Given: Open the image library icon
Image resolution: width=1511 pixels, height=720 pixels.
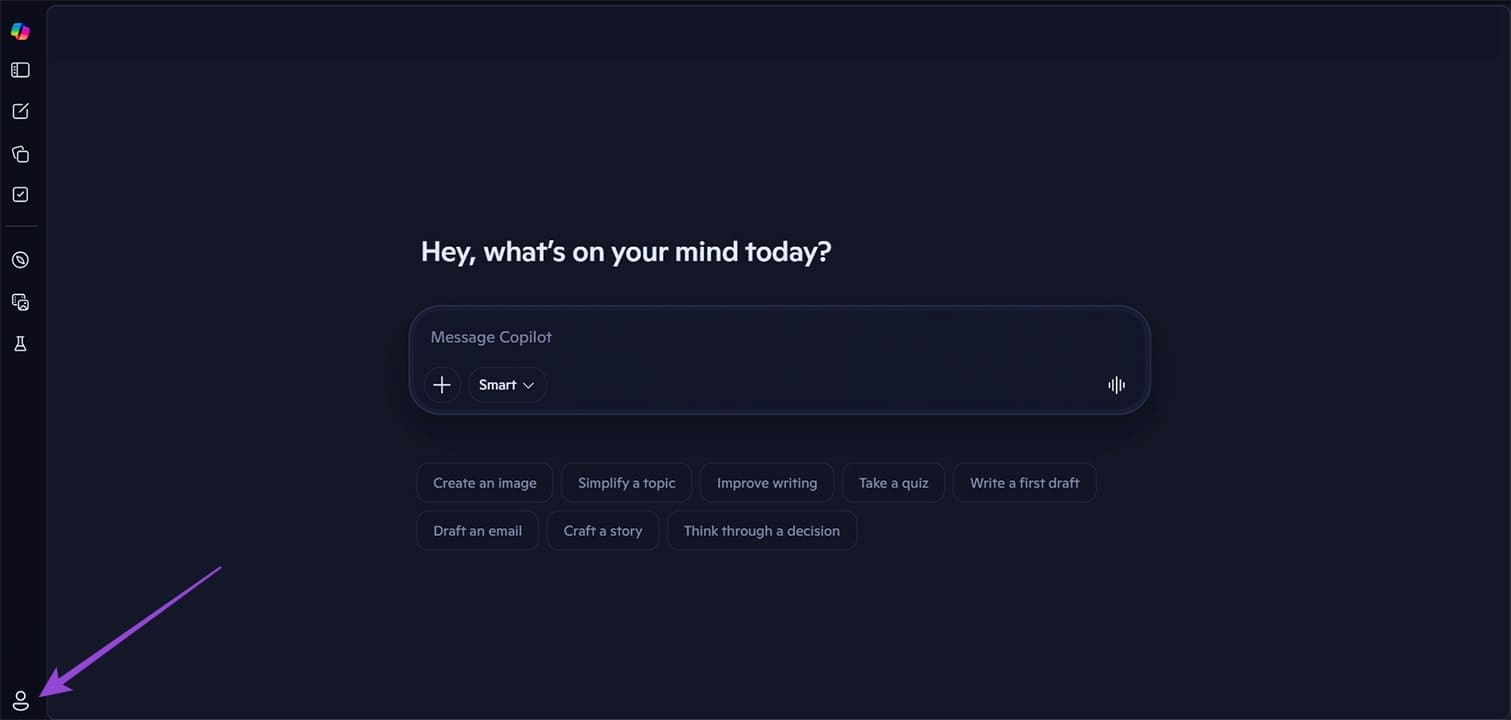Looking at the screenshot, I should tap(20, 302).
